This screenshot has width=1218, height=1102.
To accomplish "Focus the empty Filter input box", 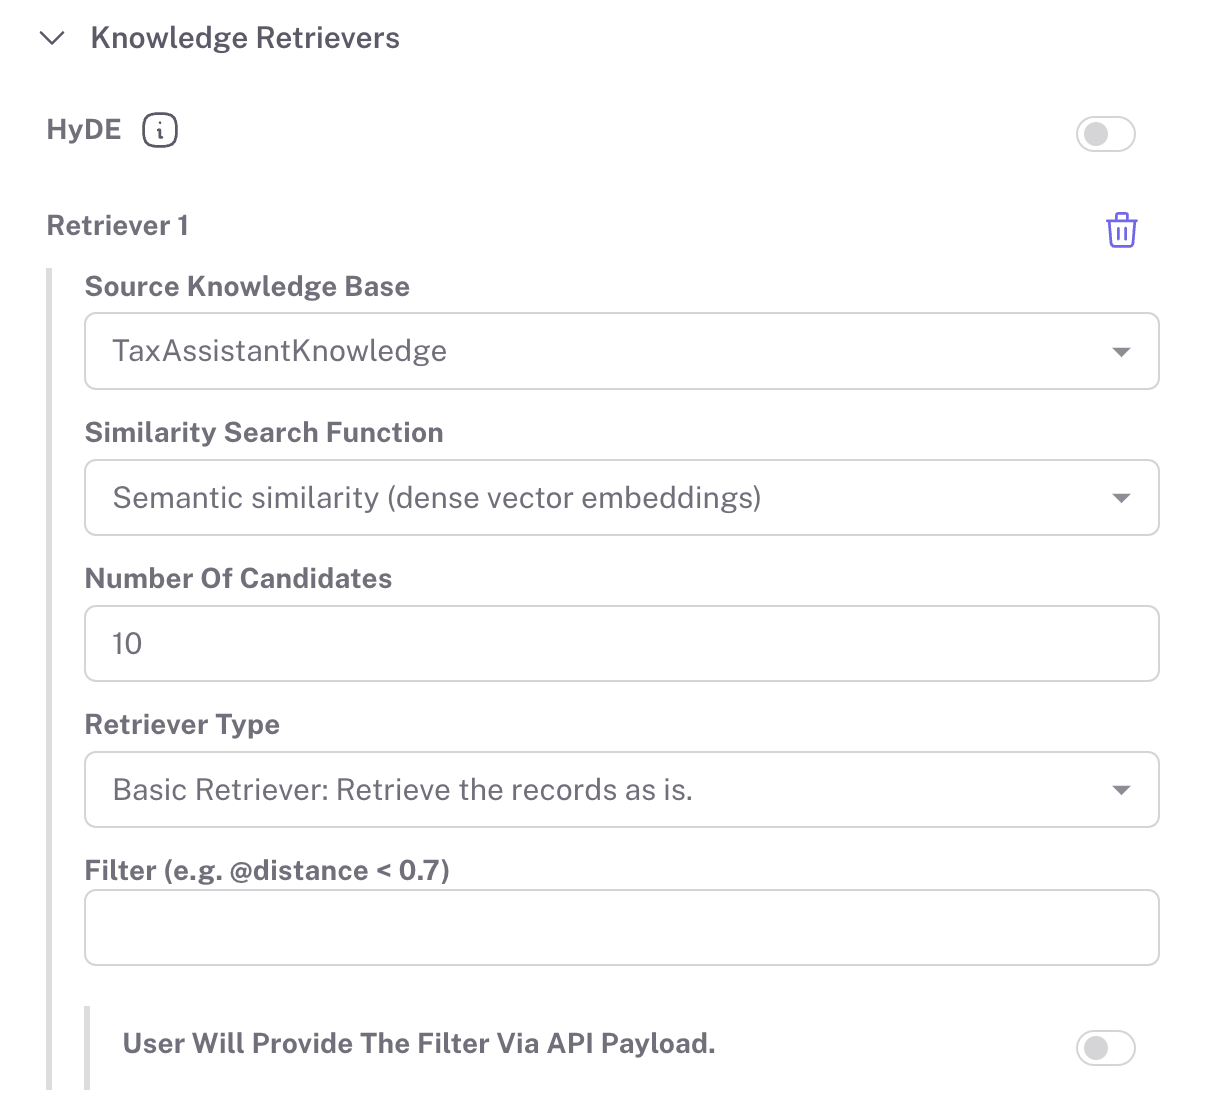I will 621,927.
